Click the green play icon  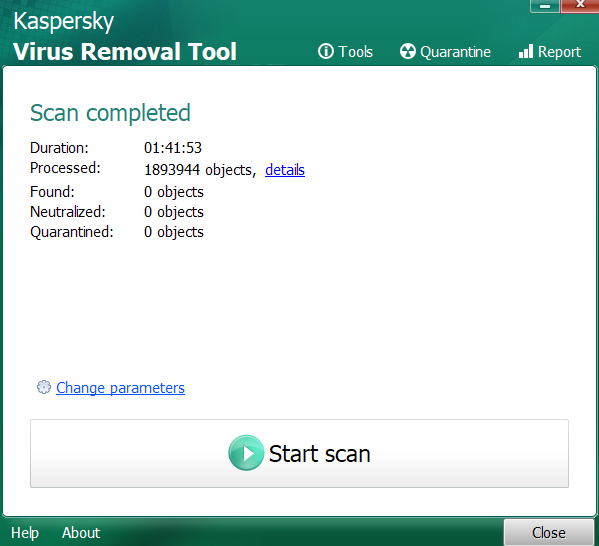[x=246, y=453]
